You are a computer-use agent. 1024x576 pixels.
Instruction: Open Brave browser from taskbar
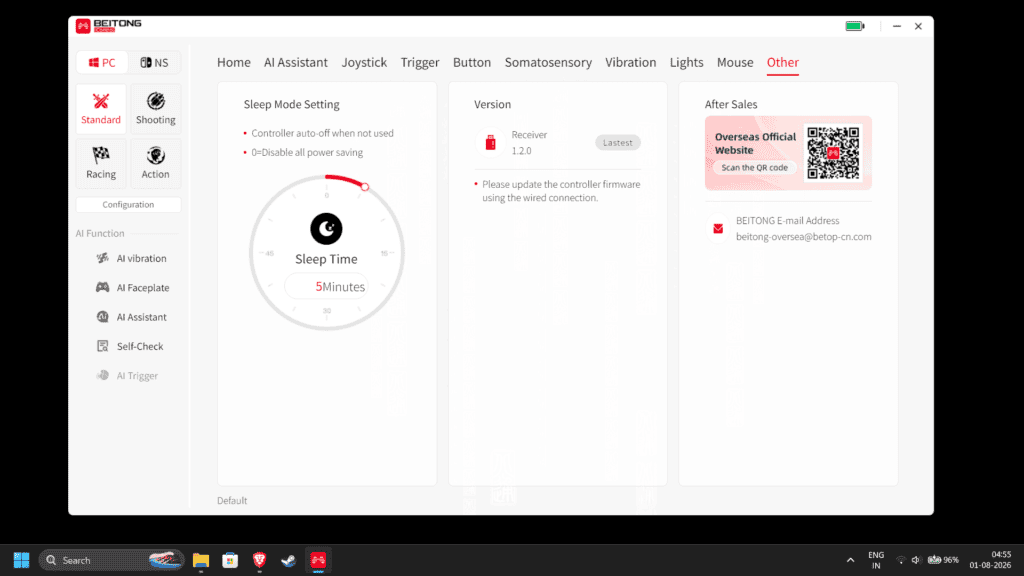(x=259, y=560)
